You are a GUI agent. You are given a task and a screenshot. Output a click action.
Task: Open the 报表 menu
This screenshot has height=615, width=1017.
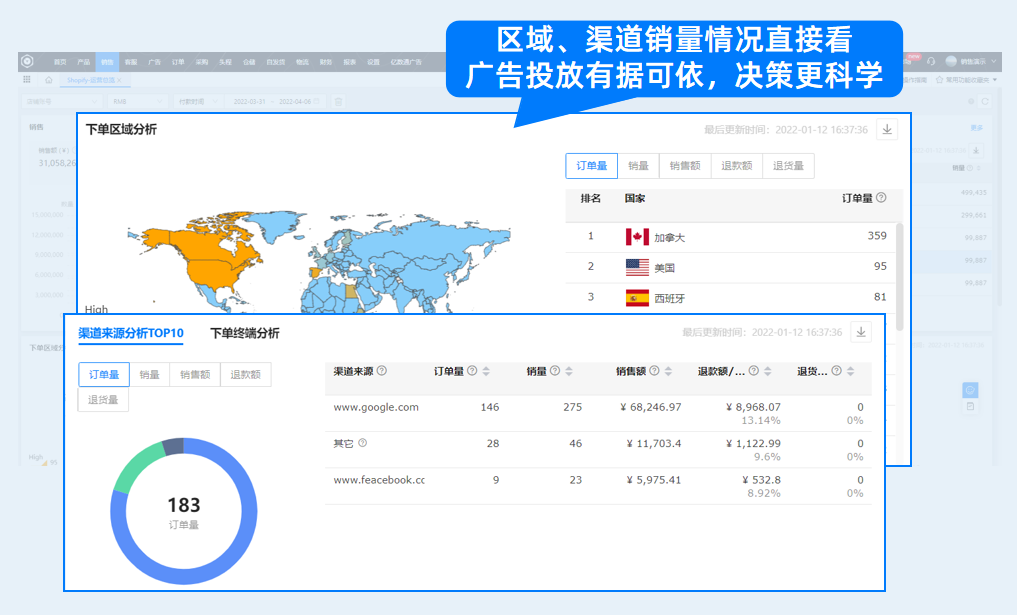(350, 62)
